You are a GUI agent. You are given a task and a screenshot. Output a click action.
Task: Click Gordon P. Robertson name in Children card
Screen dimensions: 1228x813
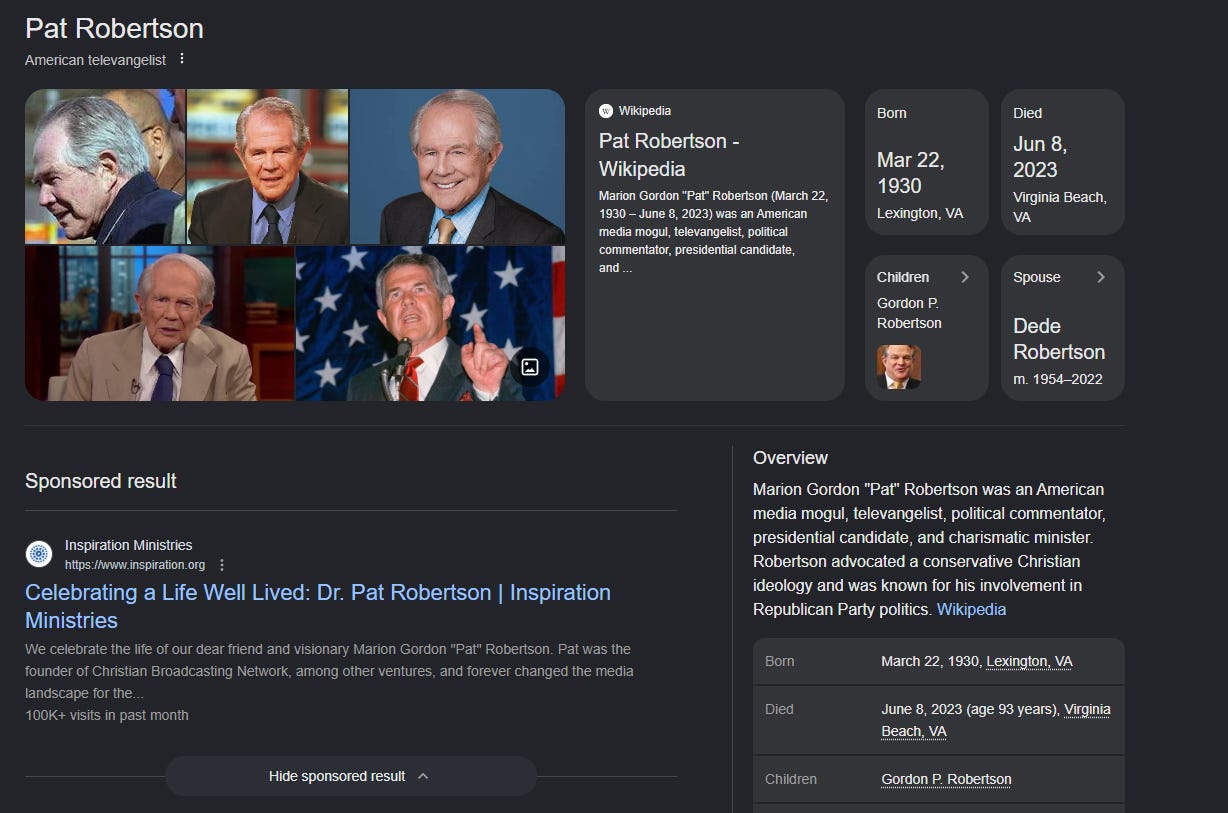[x=909, y=313]
